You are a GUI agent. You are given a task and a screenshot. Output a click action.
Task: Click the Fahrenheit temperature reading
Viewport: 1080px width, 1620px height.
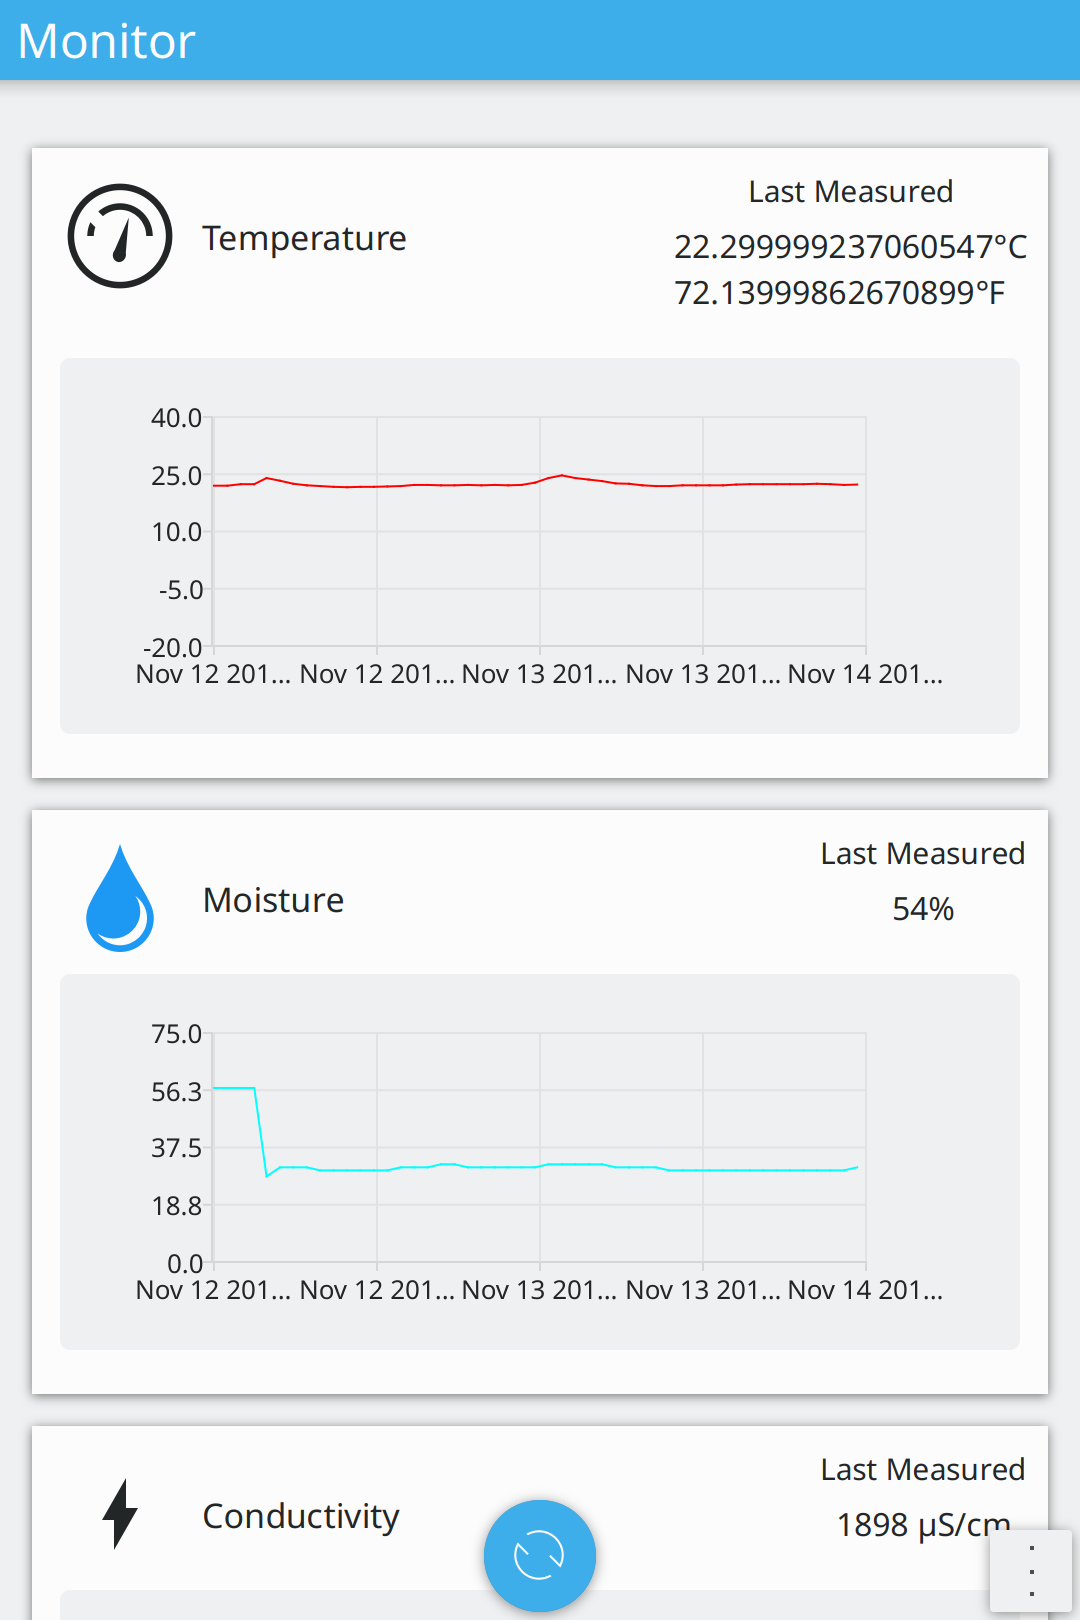tap(839, 293)
